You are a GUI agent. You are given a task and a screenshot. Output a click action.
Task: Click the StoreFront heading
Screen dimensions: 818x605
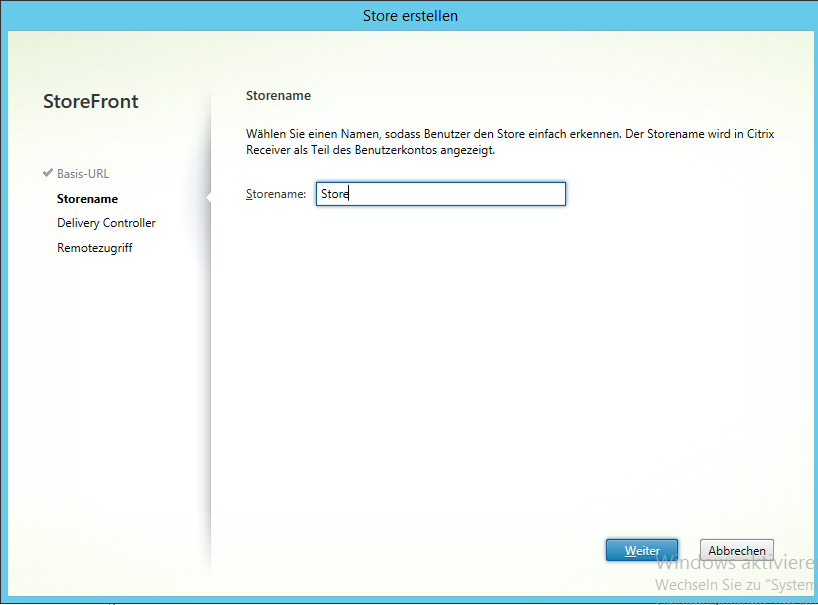pyautogui.click(x=91, y=101)
